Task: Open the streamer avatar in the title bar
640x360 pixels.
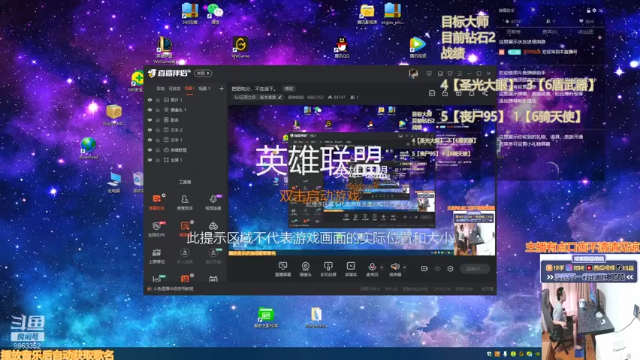Action: [413, 73]
